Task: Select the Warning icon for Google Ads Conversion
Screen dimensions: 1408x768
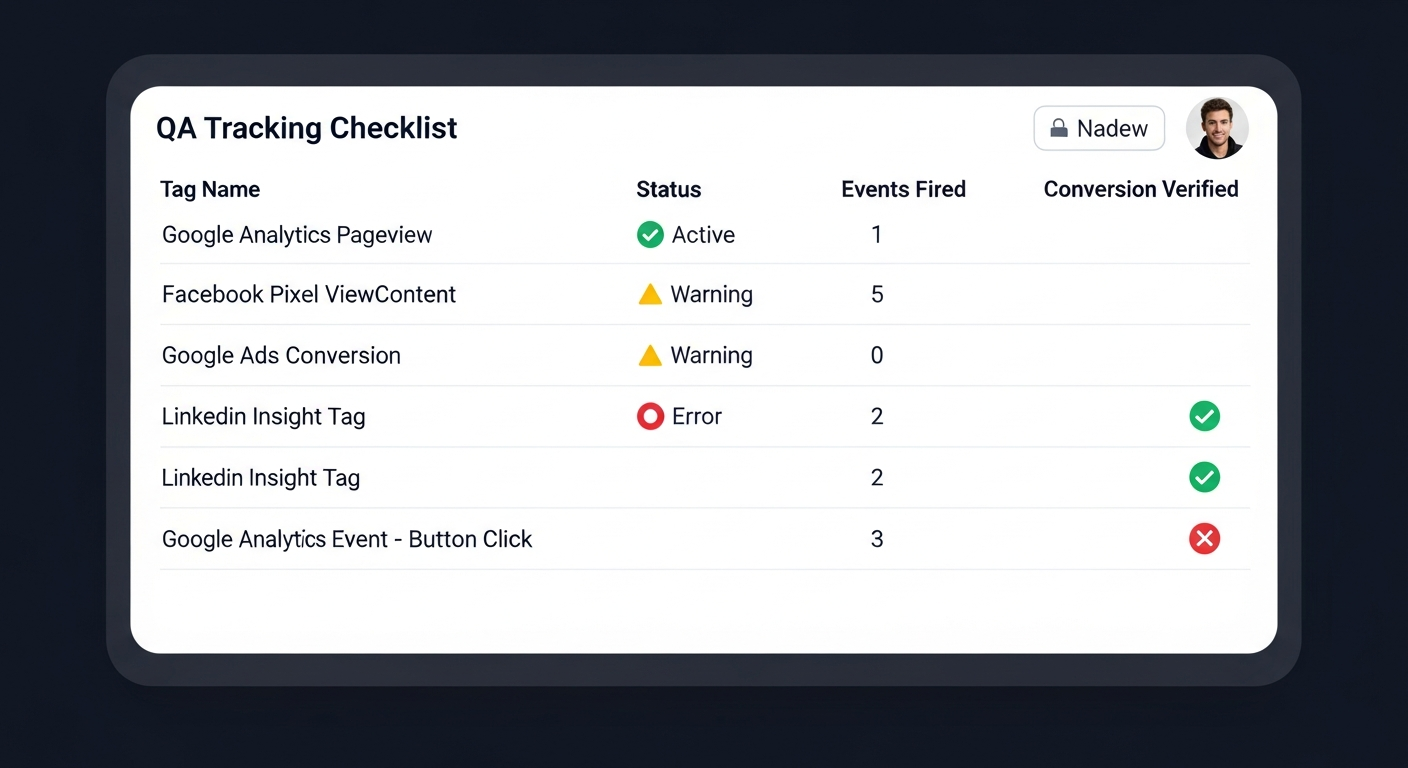Action: 650,355
